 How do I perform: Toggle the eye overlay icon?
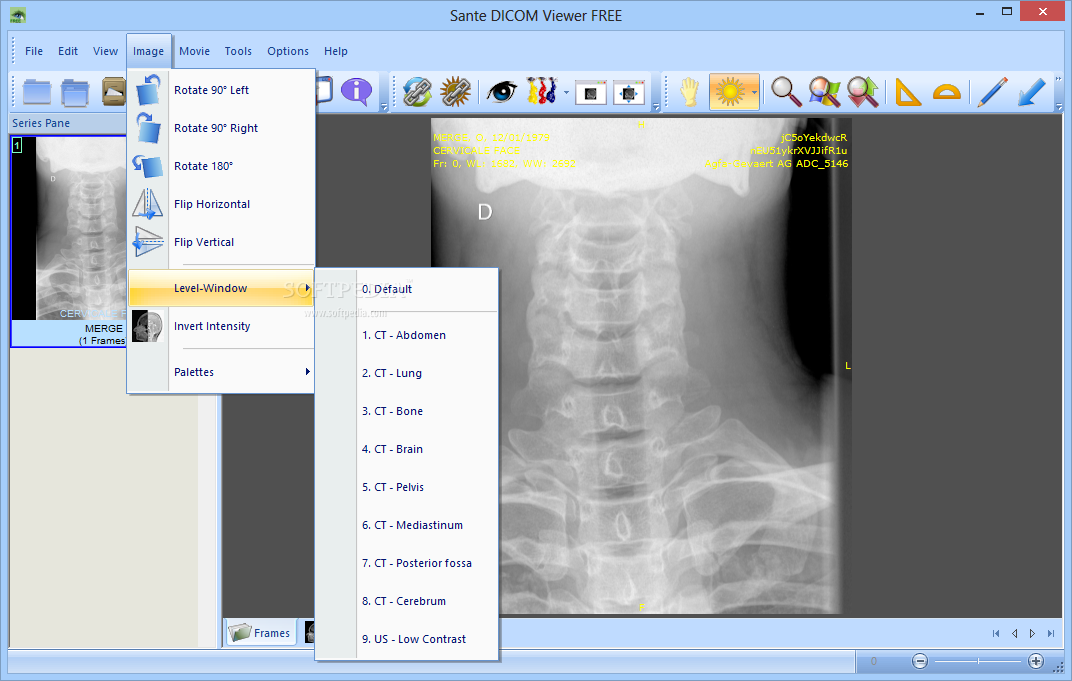click(x=502, y=92)
